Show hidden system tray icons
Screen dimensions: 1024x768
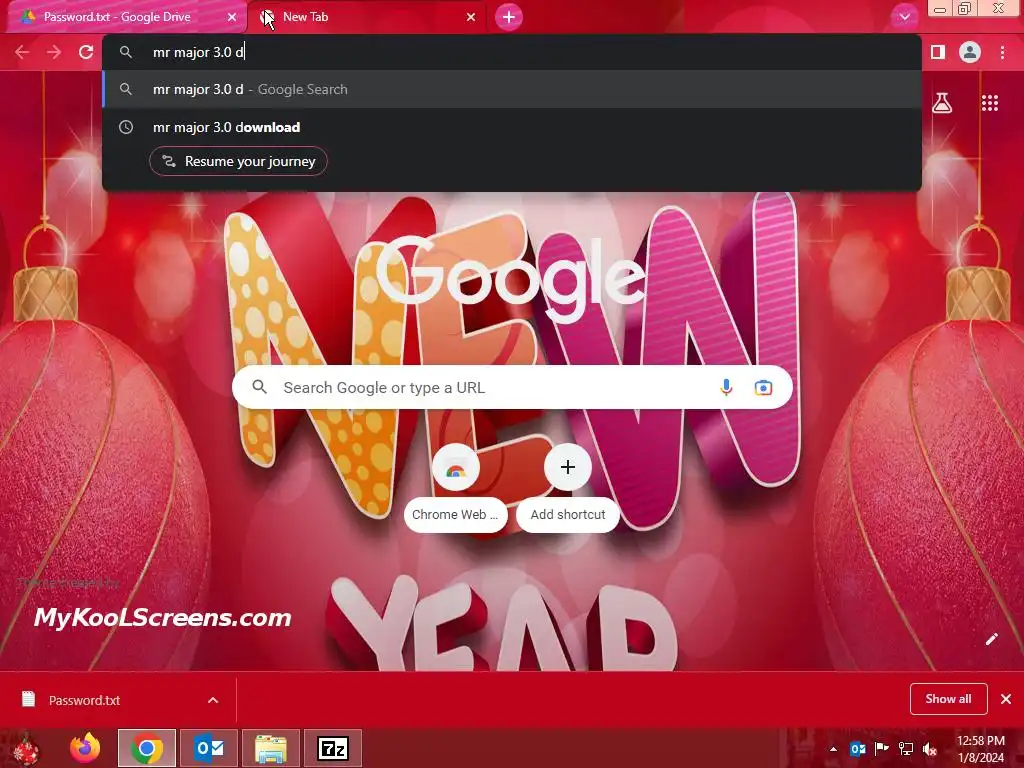[833, 749]
